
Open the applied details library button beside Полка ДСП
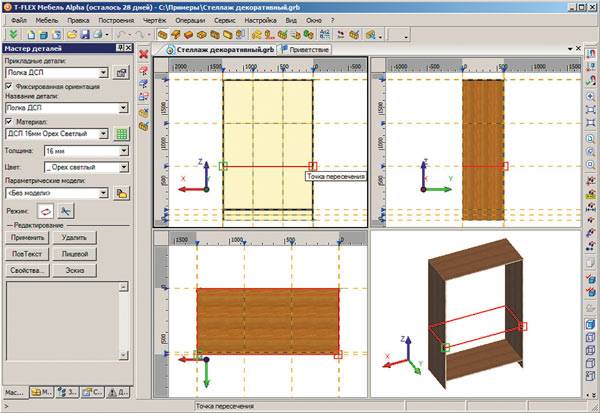[x=121, y=73]
